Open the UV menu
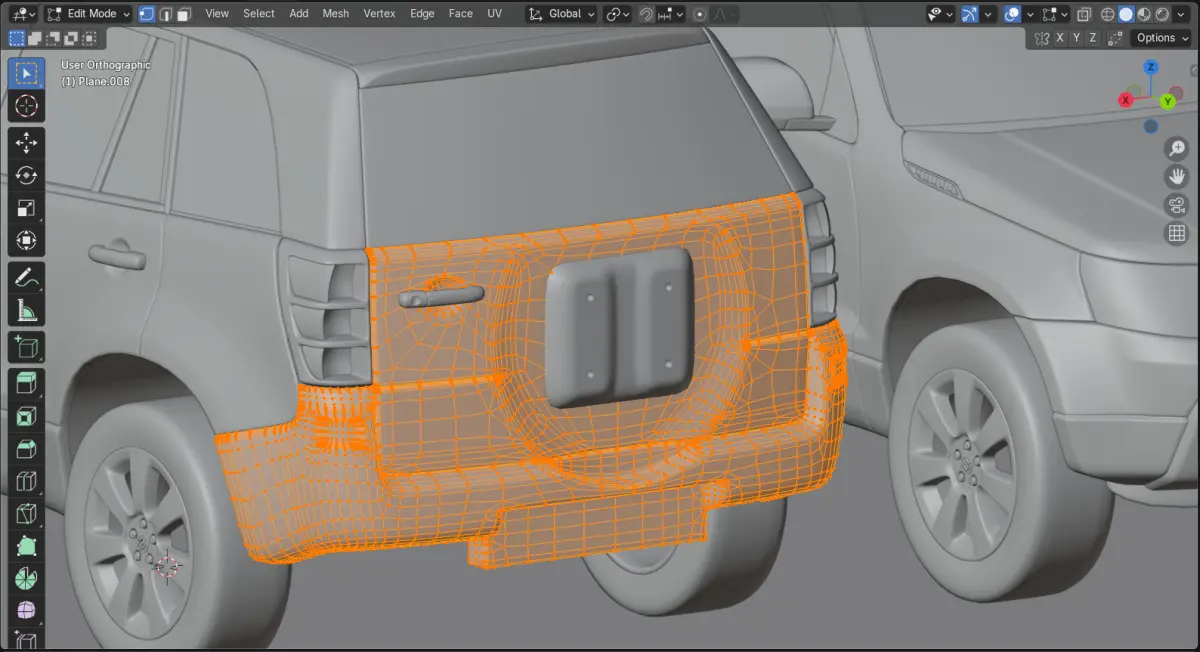 (495, 14)
